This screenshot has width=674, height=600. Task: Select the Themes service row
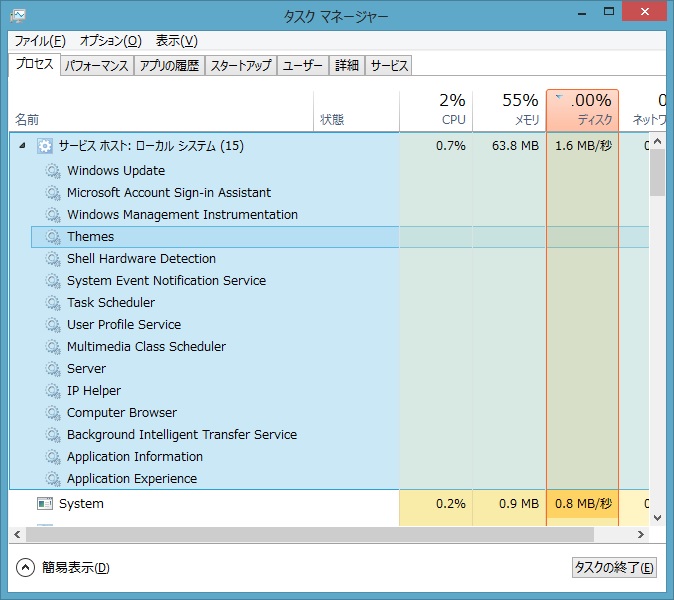(340, 237)
